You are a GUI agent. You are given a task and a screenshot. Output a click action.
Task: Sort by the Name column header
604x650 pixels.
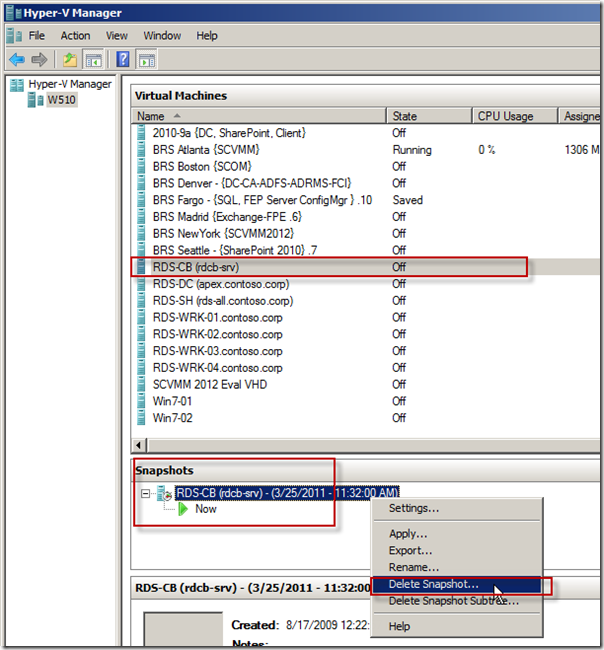tap(259, 116)
